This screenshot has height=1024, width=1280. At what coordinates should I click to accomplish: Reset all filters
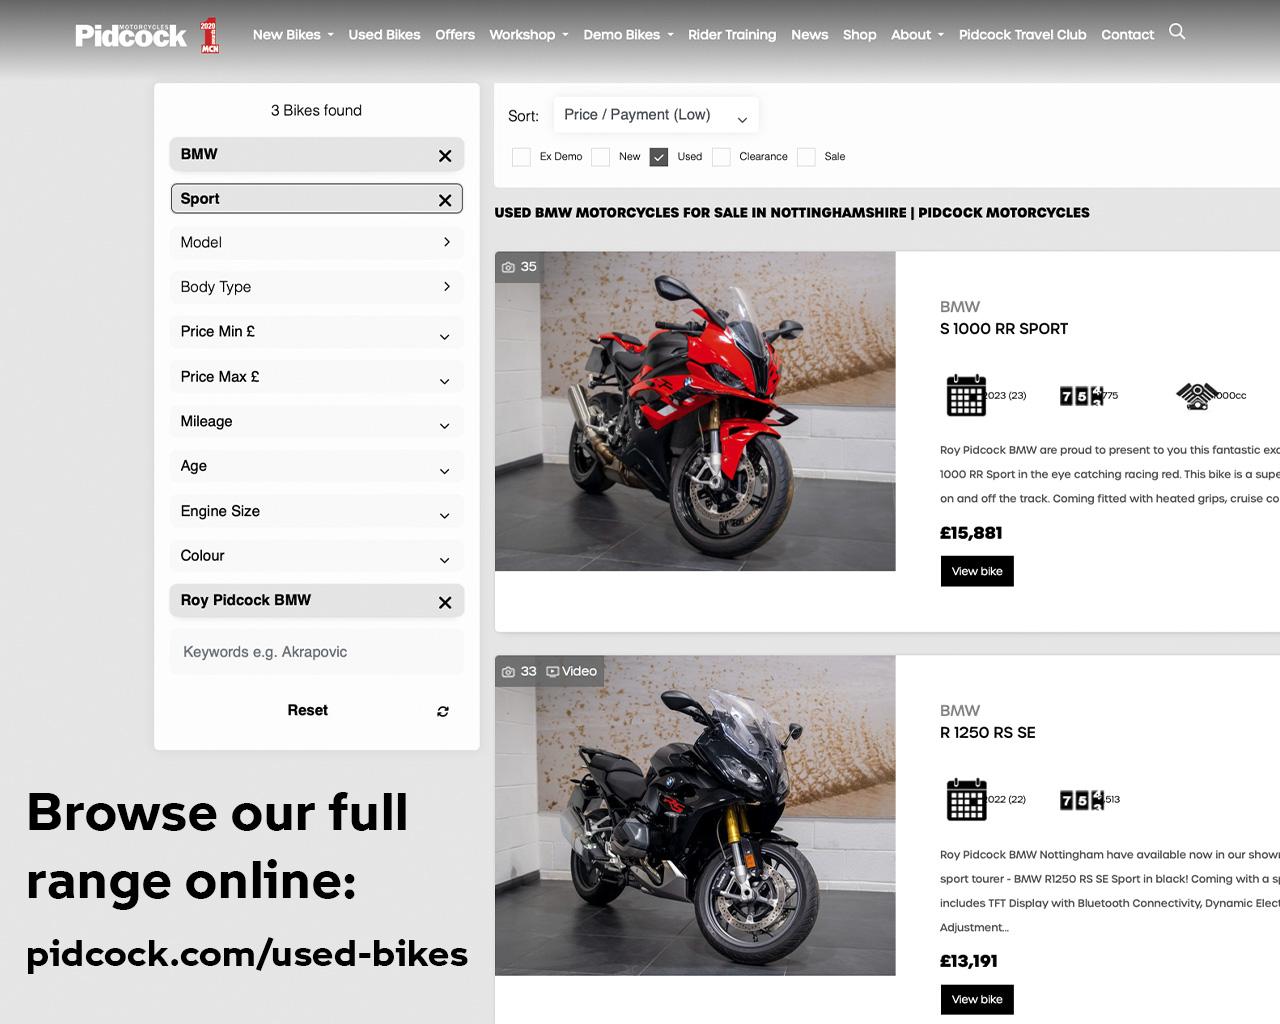coord(308,711)
